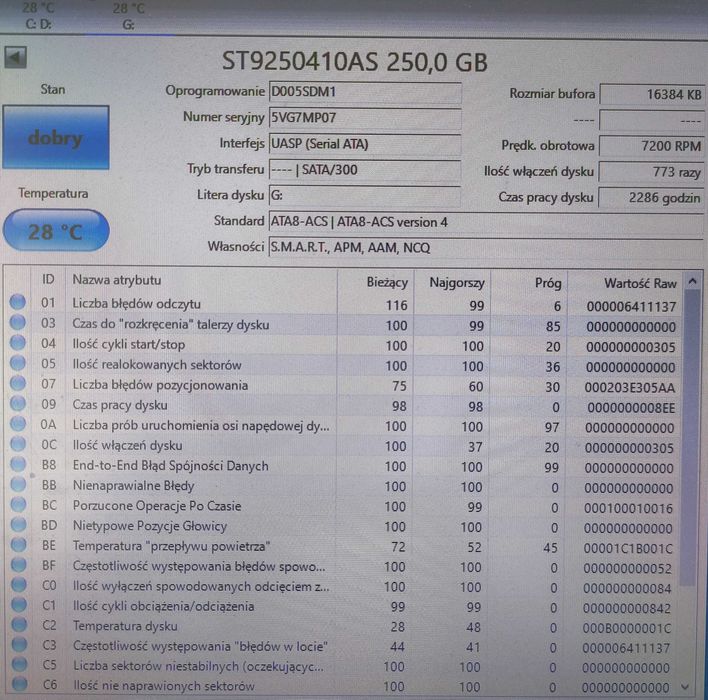708x700 pixels.
Task: Click raw value 0000000008EE
Action: click(631, 408)
